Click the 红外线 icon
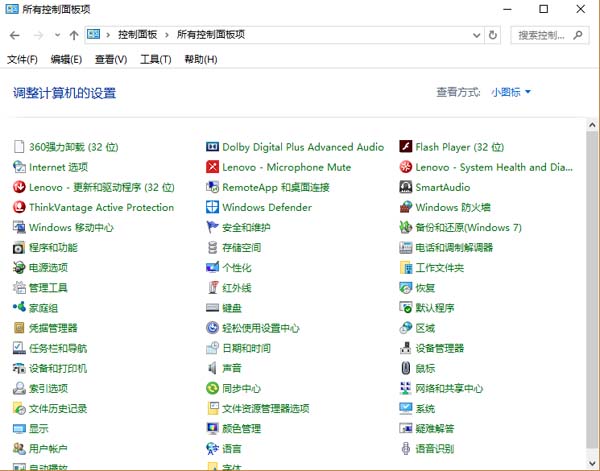600x471 pixels. click(x=212, y=288)
